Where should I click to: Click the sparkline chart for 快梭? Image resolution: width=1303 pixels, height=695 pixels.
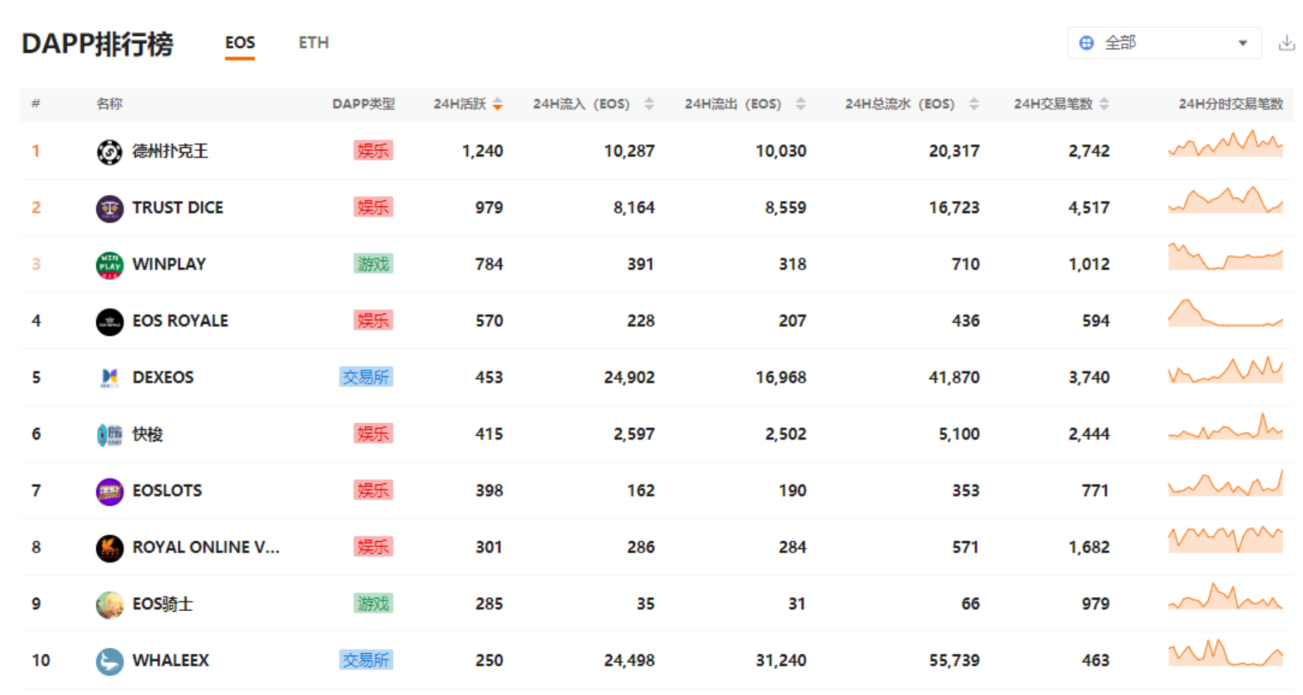click(1225, 426)
